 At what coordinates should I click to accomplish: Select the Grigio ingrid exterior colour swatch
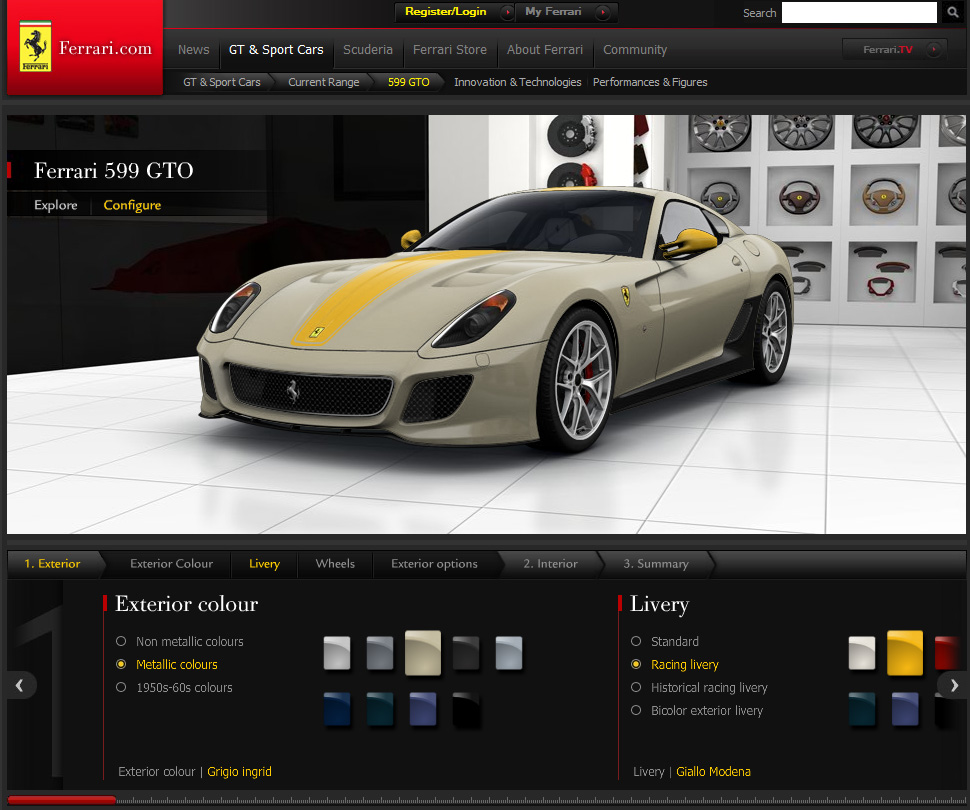point(422,652)
